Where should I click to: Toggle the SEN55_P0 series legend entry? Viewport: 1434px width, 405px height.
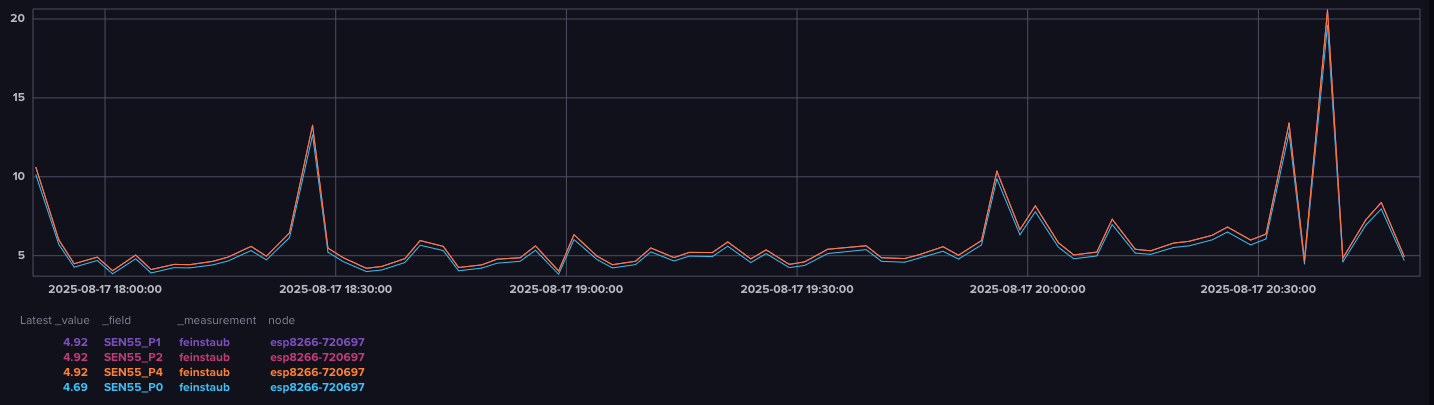pyautogui.click(x=132, y=387)
